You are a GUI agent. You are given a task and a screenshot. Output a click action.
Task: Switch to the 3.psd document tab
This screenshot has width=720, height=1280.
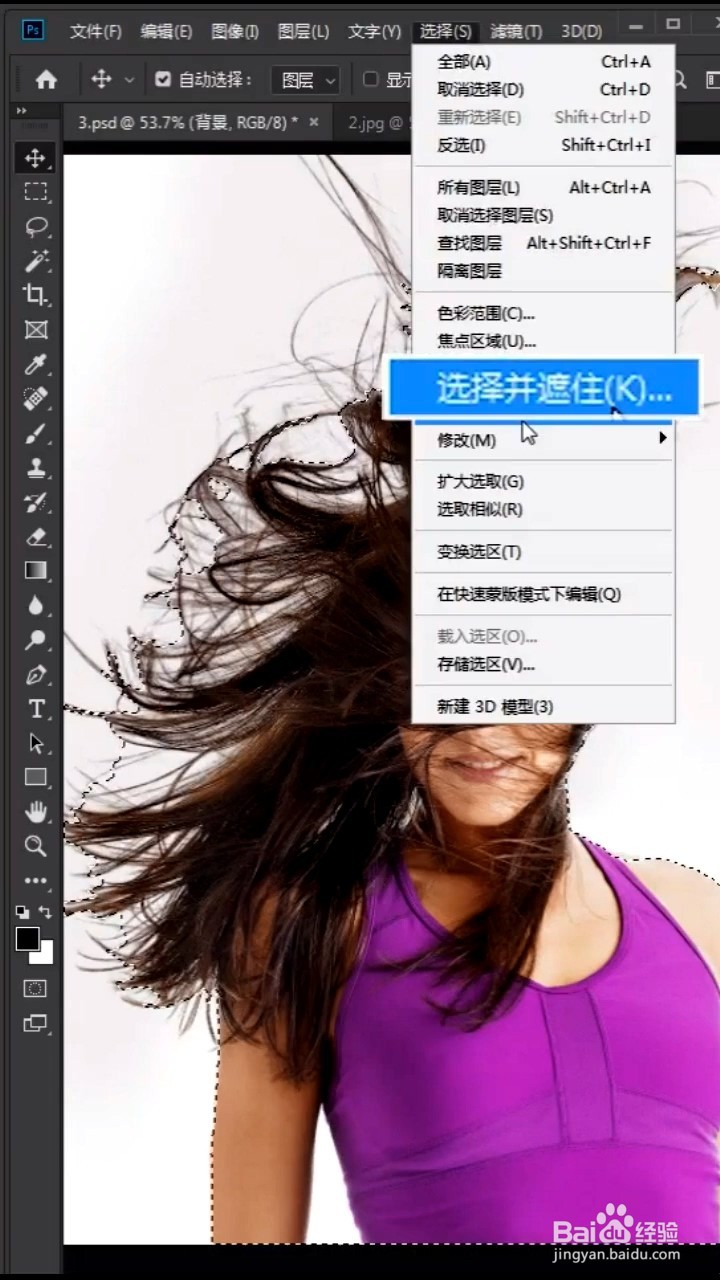point(188,122)
